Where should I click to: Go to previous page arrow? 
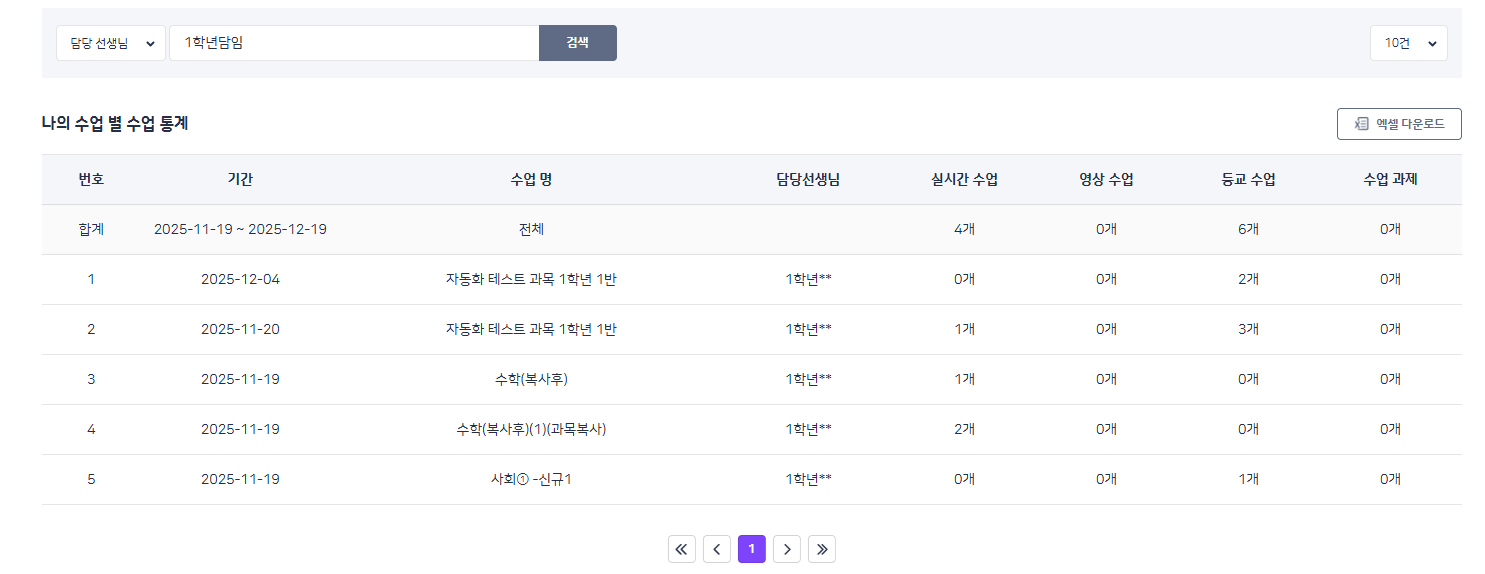716,549
